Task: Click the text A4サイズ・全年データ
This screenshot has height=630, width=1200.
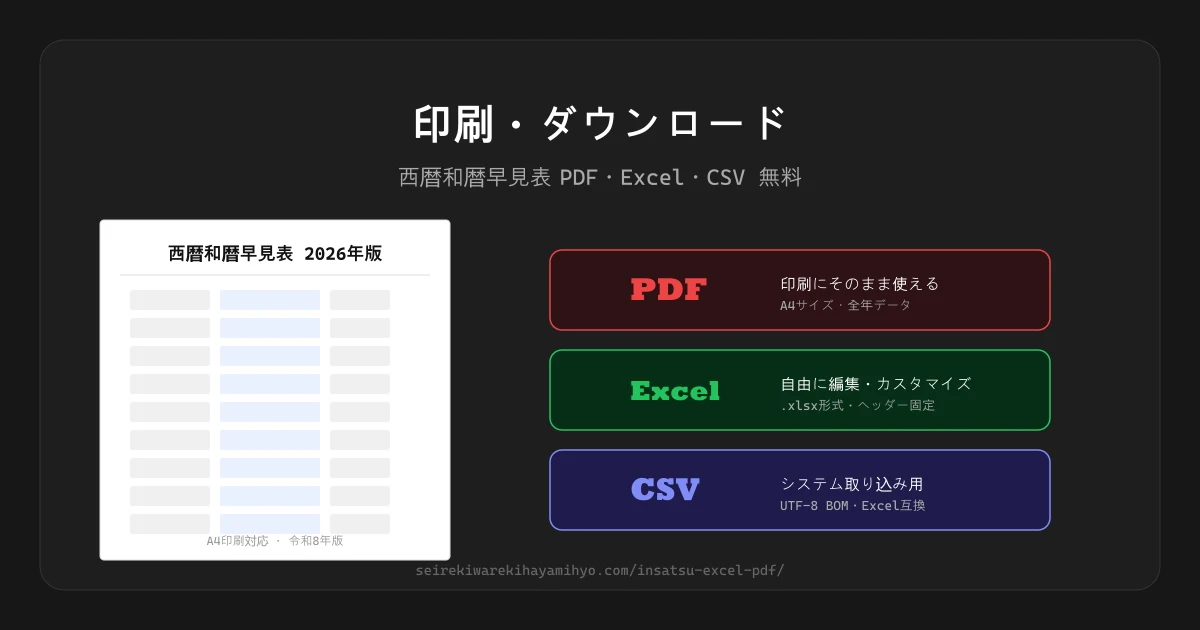Action: [845, 305]
